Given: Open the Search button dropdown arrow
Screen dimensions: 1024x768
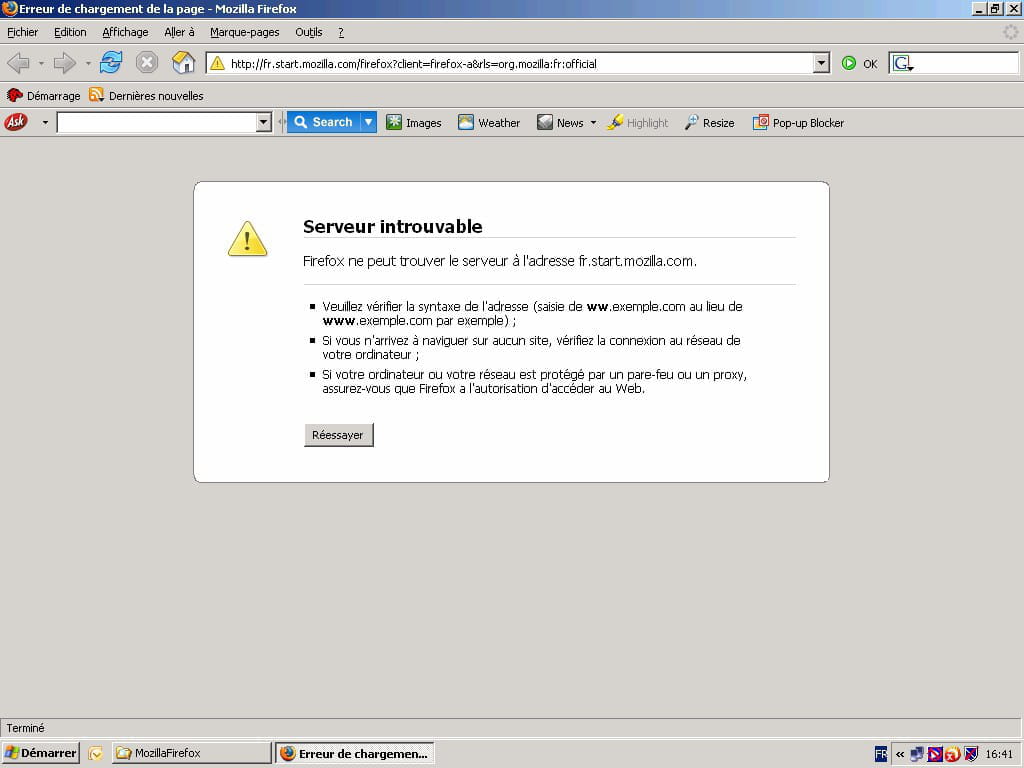Looking at the screenshot, I should point(369,122).
